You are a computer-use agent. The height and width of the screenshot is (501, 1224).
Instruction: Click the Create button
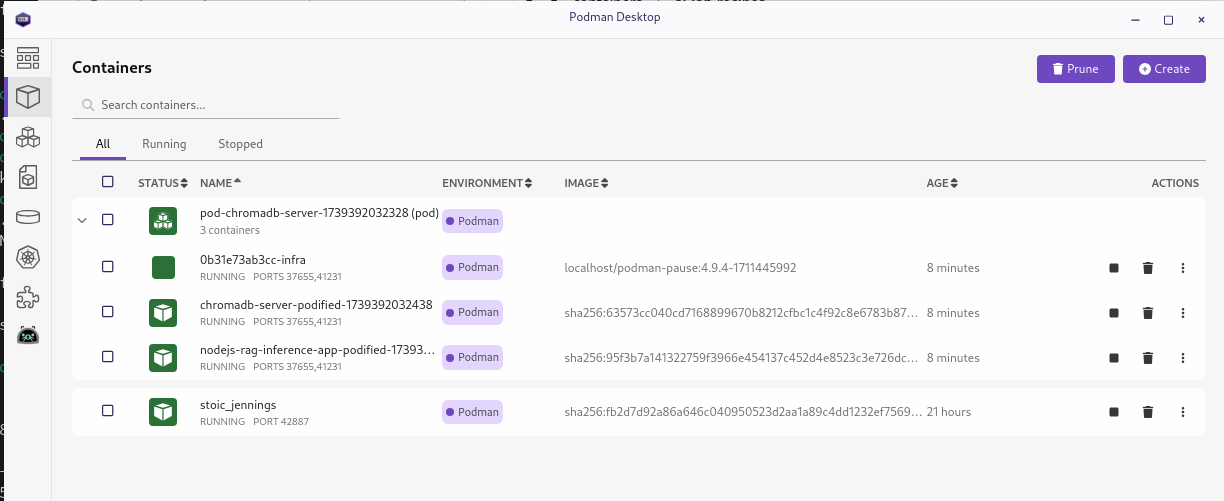coord(1164,69)
